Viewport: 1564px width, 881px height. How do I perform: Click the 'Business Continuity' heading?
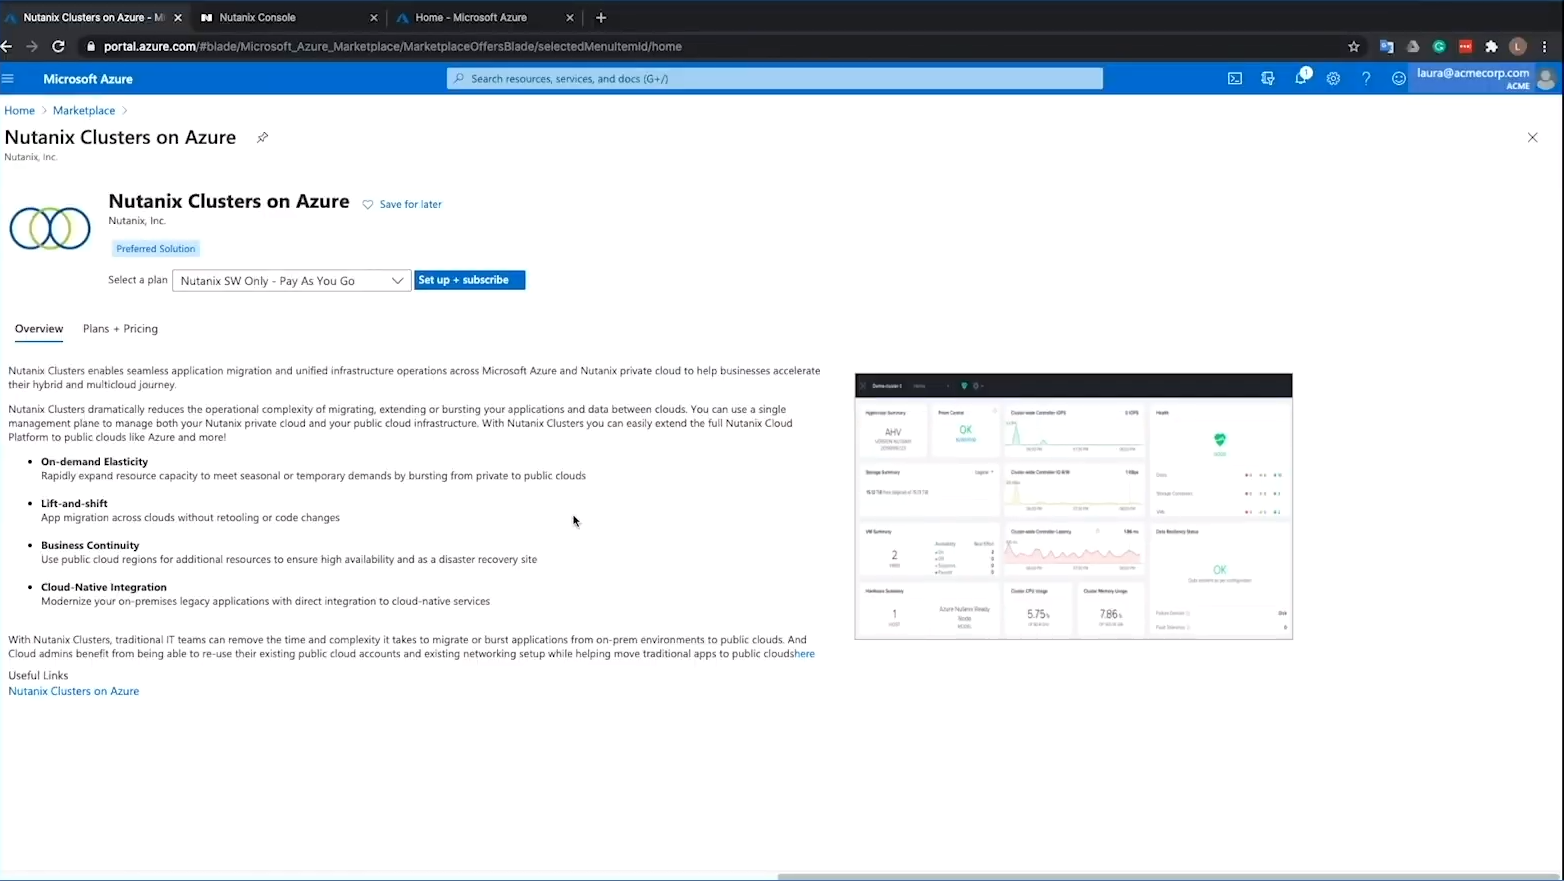90,546
